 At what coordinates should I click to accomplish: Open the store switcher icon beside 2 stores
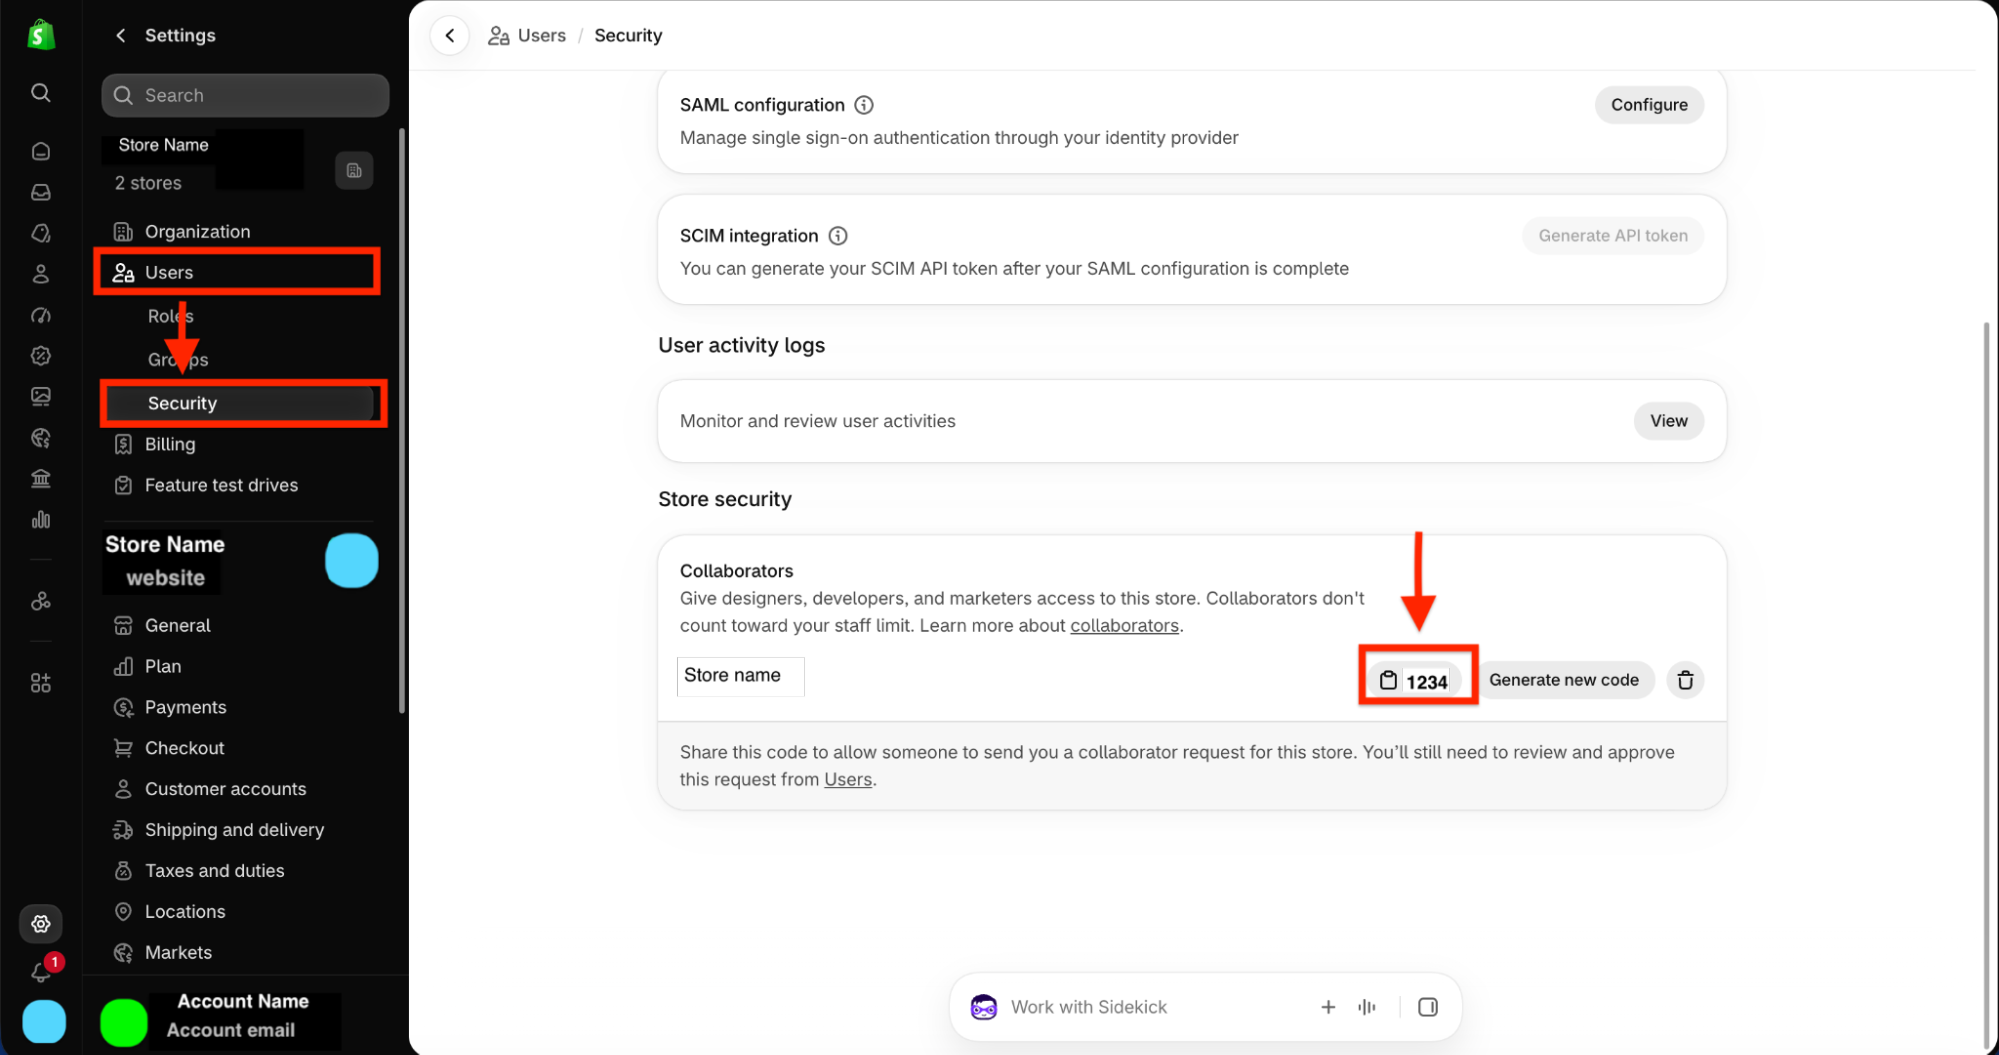[354, 170]
